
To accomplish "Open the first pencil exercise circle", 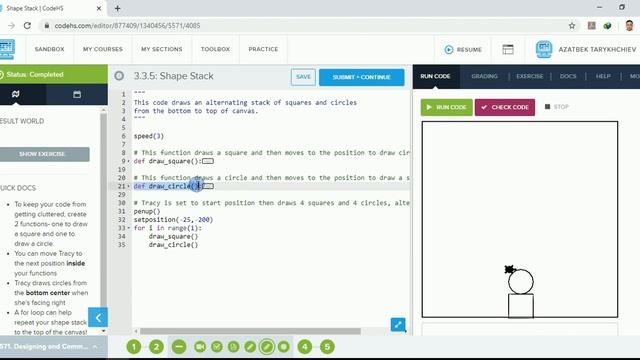I will (250, 347).
